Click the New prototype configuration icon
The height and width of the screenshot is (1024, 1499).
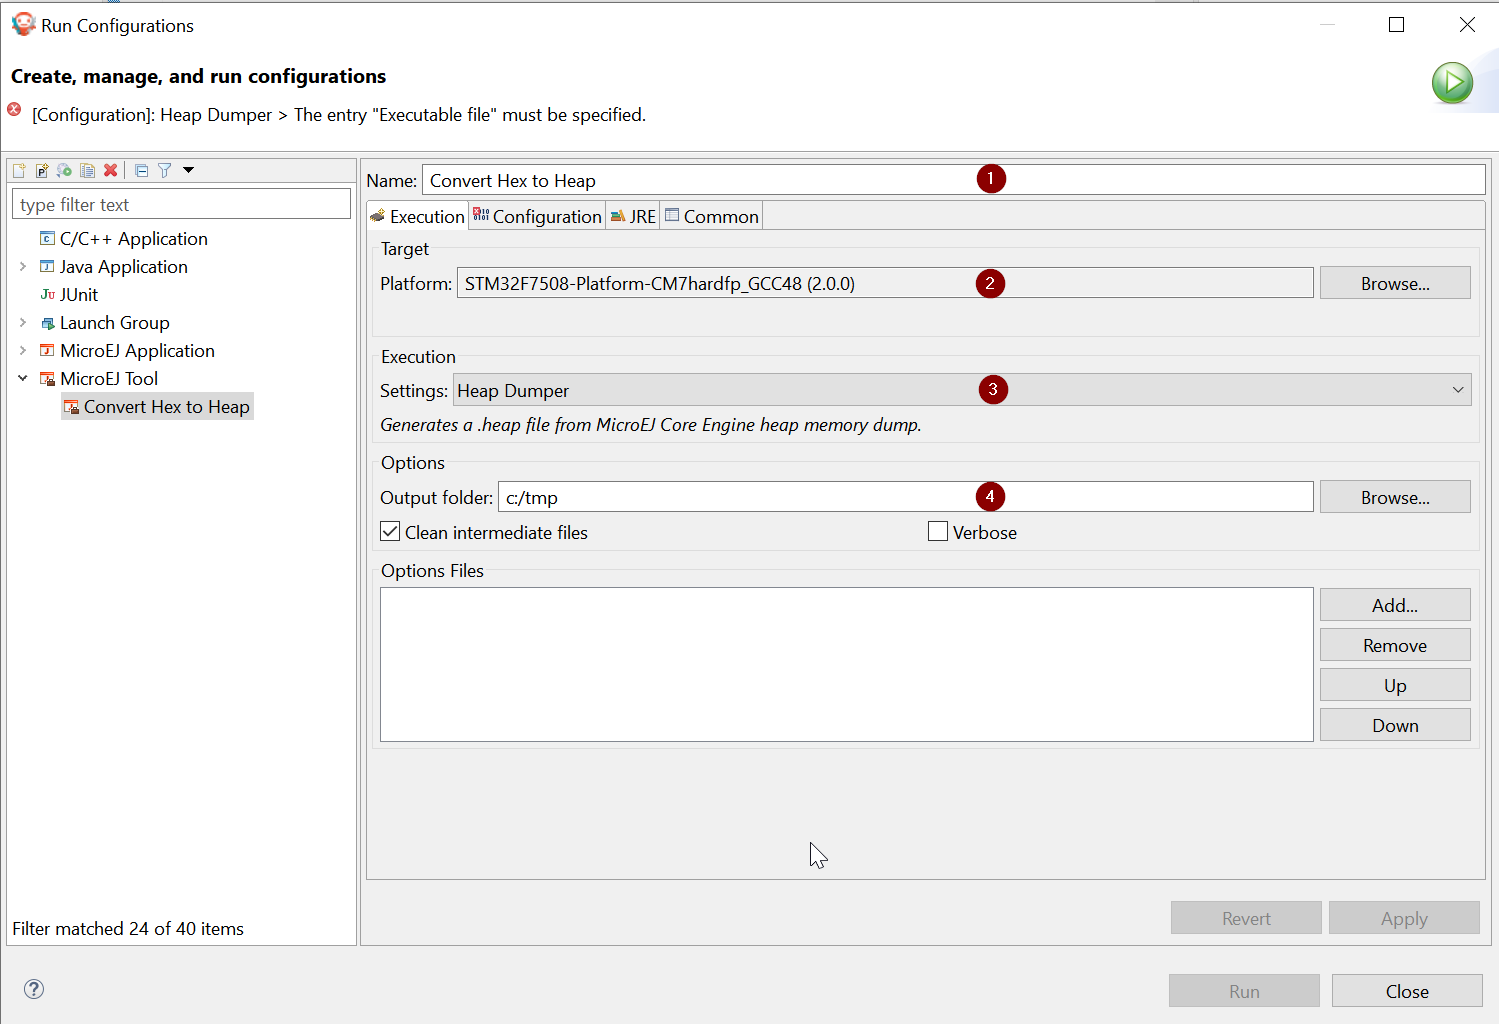click(x=42, y=171)
